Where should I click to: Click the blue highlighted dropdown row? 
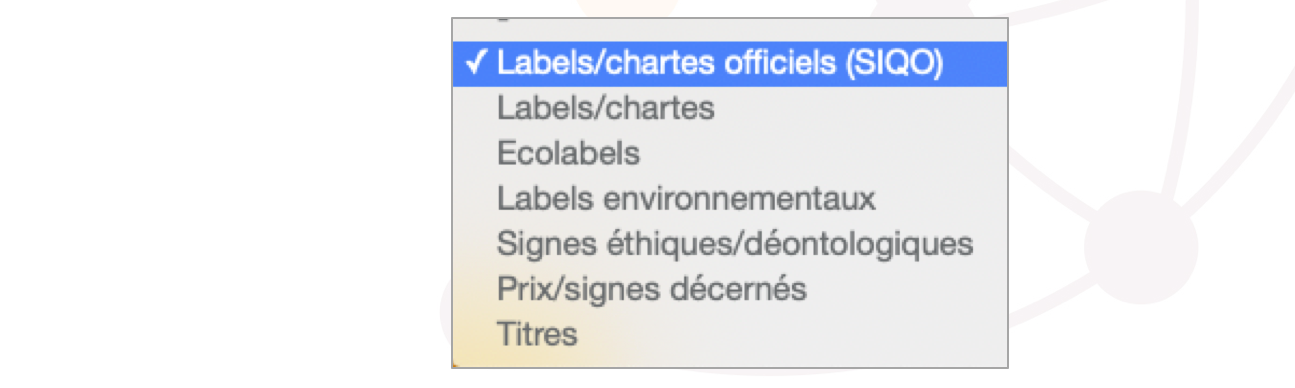click(x=730, y=63)
